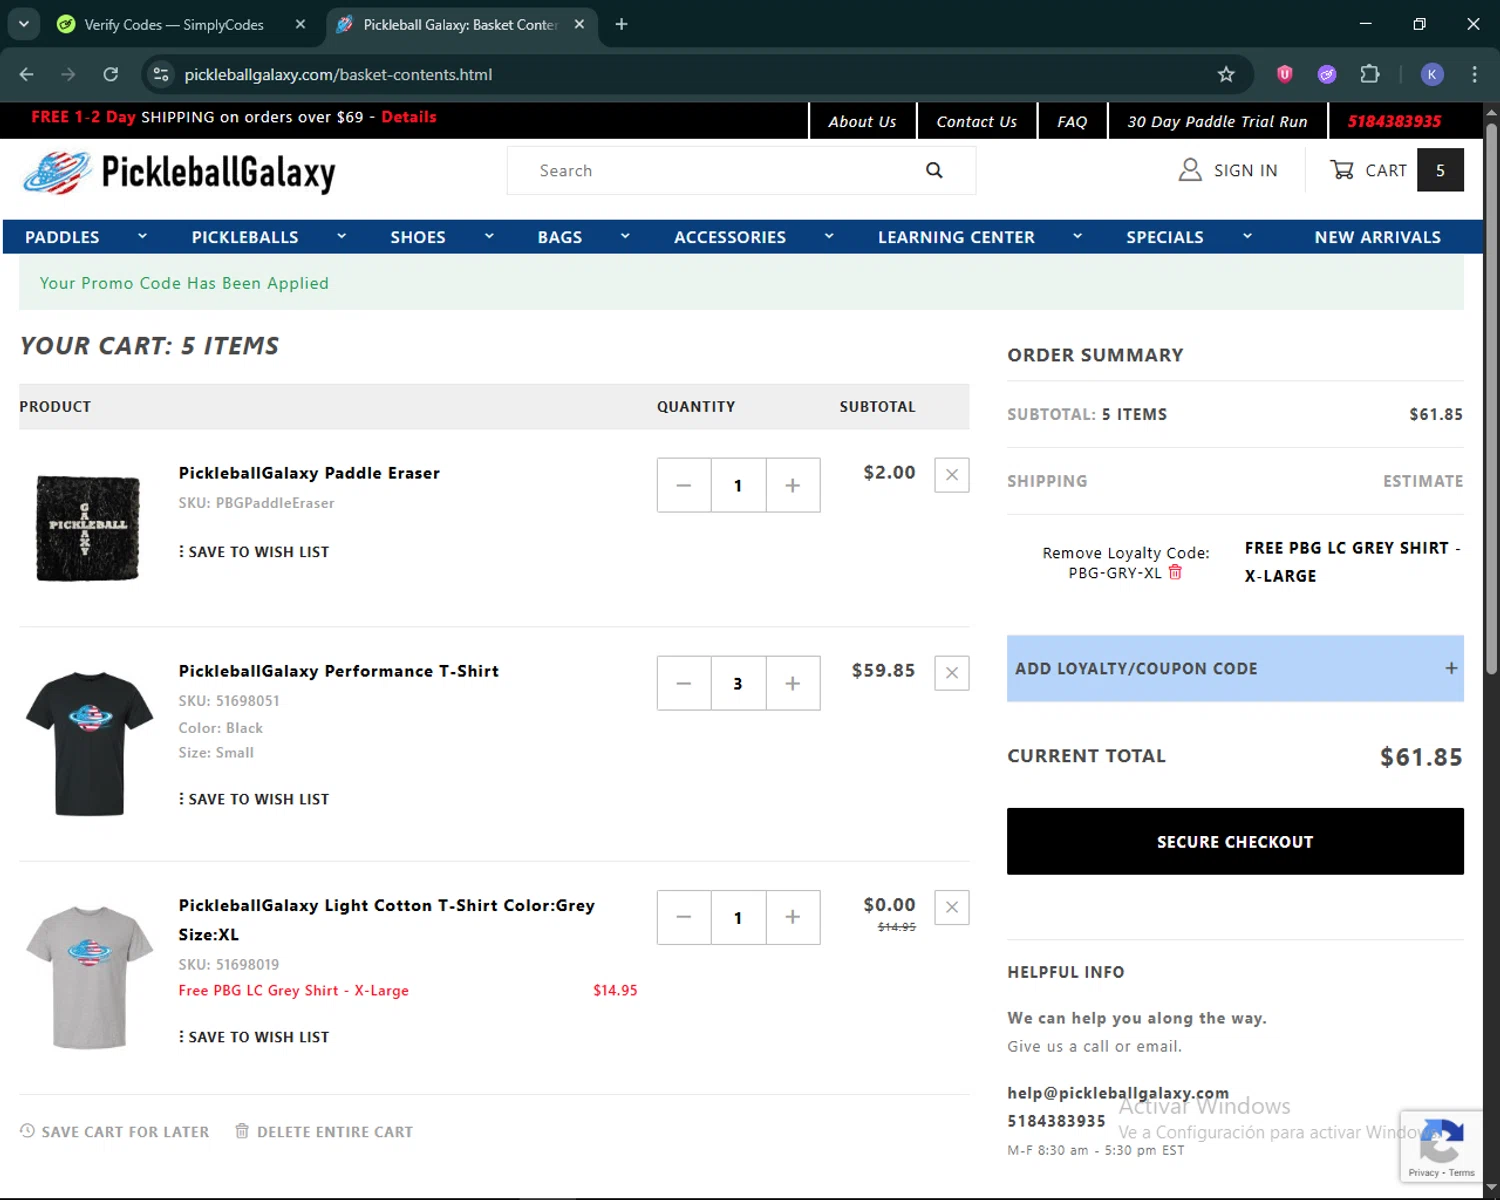
Task: Open Chrome three-dot menu
Action: tap(1474, 74)
